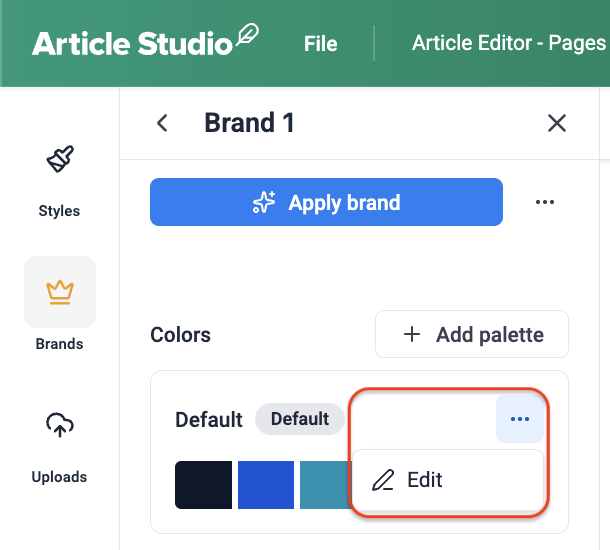Select the dark navy color swatch
The height and width of the screenshot is (550, 610).
pos(203,485)
